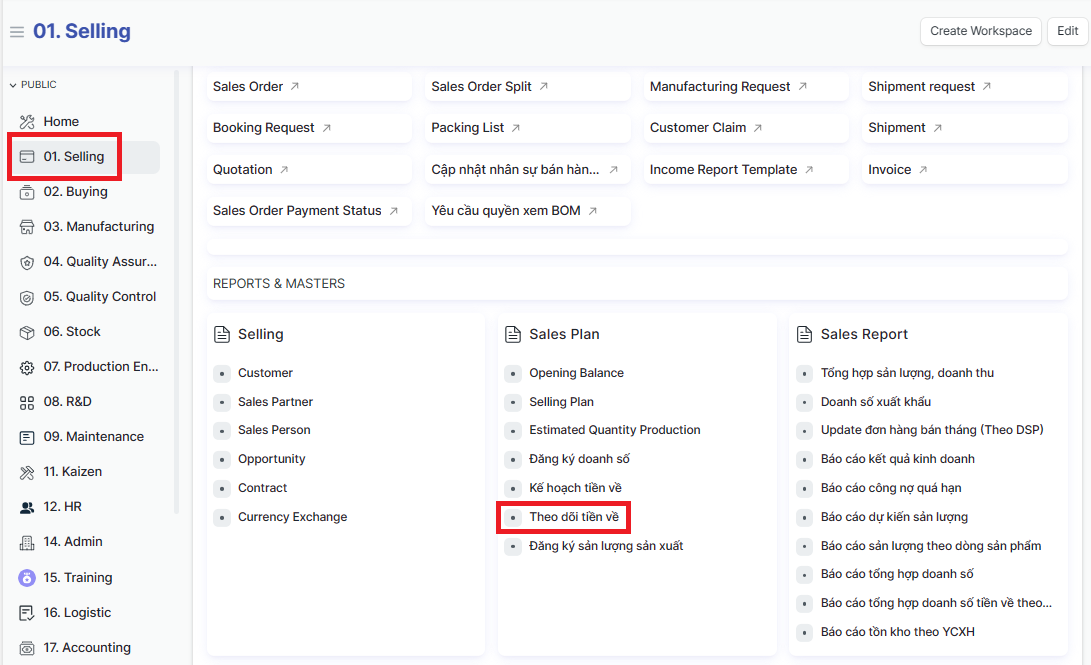Viewport: 1091px width, 665px height.
Task: Click the Edit button
Action: click(x=1067, y=31)
